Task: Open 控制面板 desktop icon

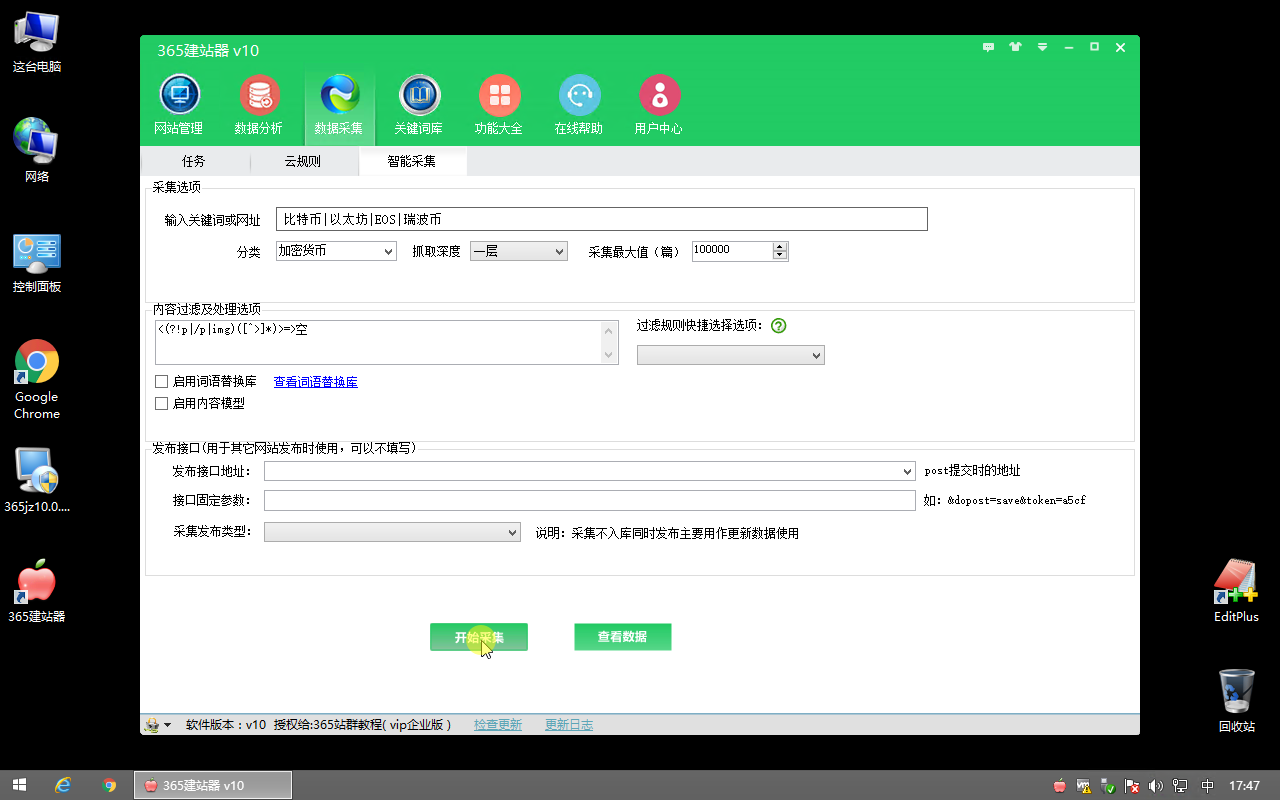Action: (x=37, y=262)
